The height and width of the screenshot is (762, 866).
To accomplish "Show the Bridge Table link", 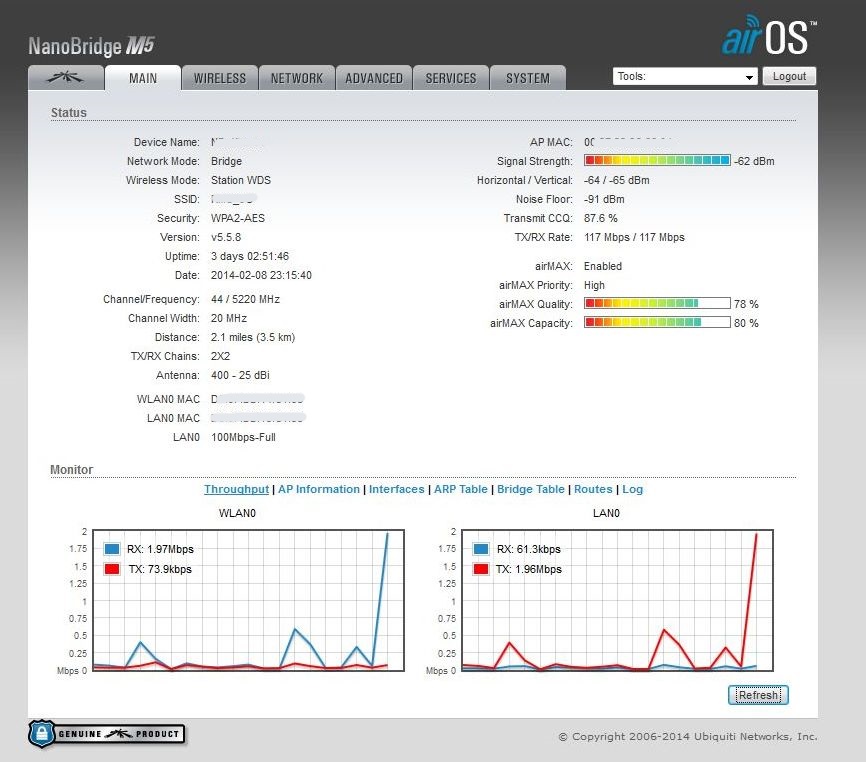I will pyautogui.click(x=531, y=489).
